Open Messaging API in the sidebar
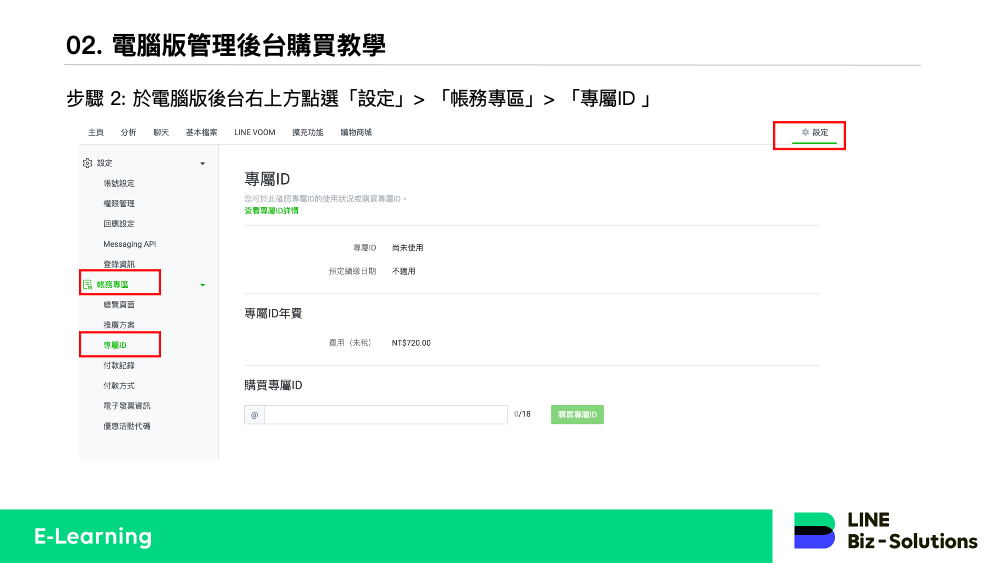This screenshot has width=1000, height=563. click(129, 244)
